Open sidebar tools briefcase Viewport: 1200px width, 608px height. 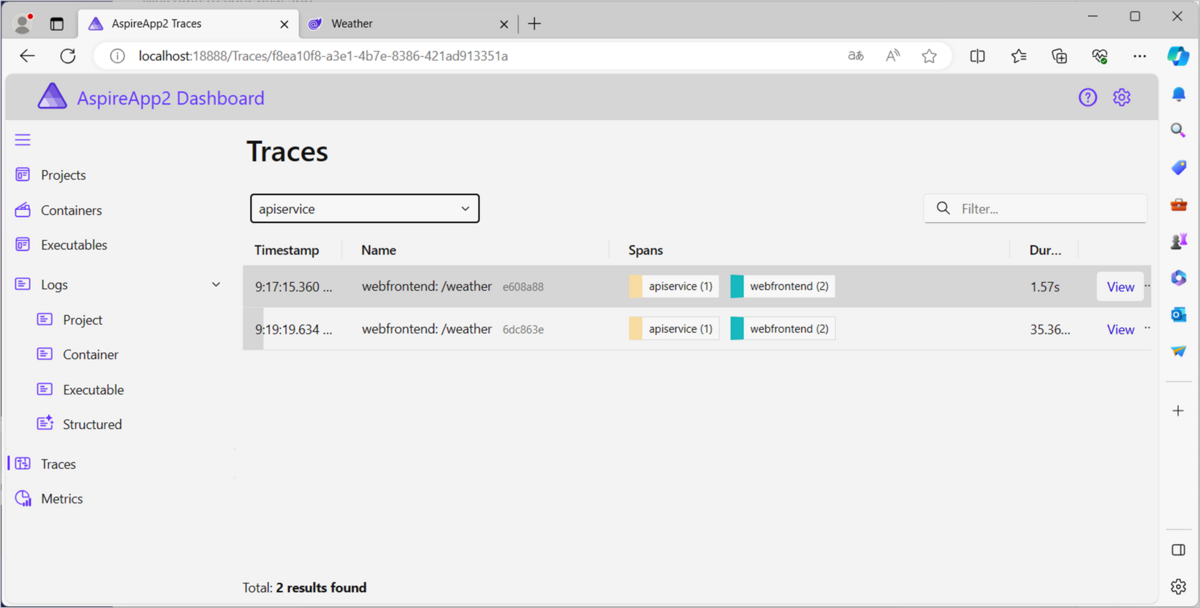pyautogui.click(x=1178, y=204)
